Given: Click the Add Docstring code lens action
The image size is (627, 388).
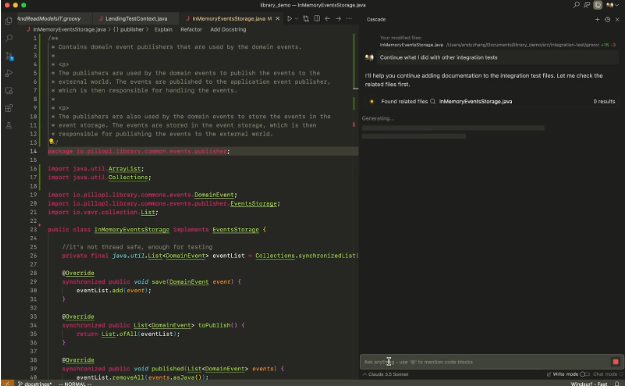Looking at the screenshot, I should coord(229,30).
